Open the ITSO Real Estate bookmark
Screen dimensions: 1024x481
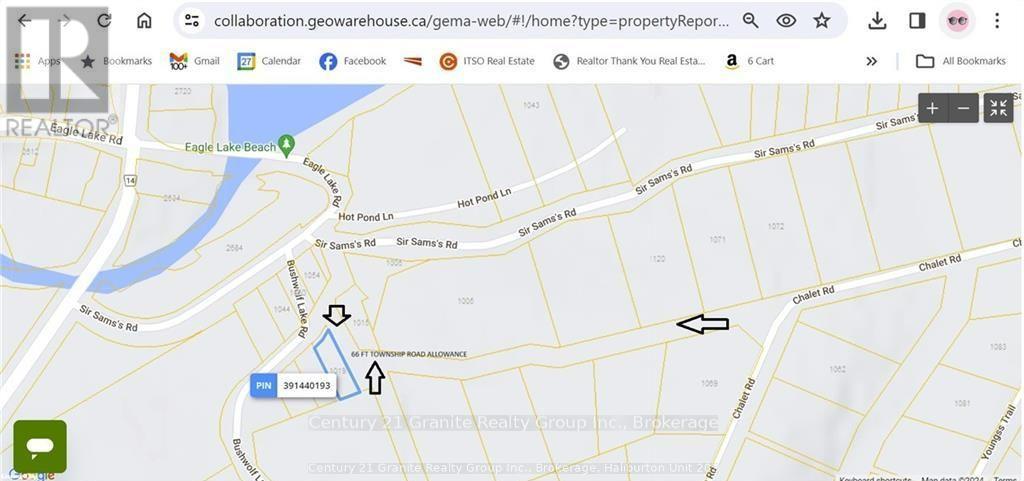click(487, 61)
